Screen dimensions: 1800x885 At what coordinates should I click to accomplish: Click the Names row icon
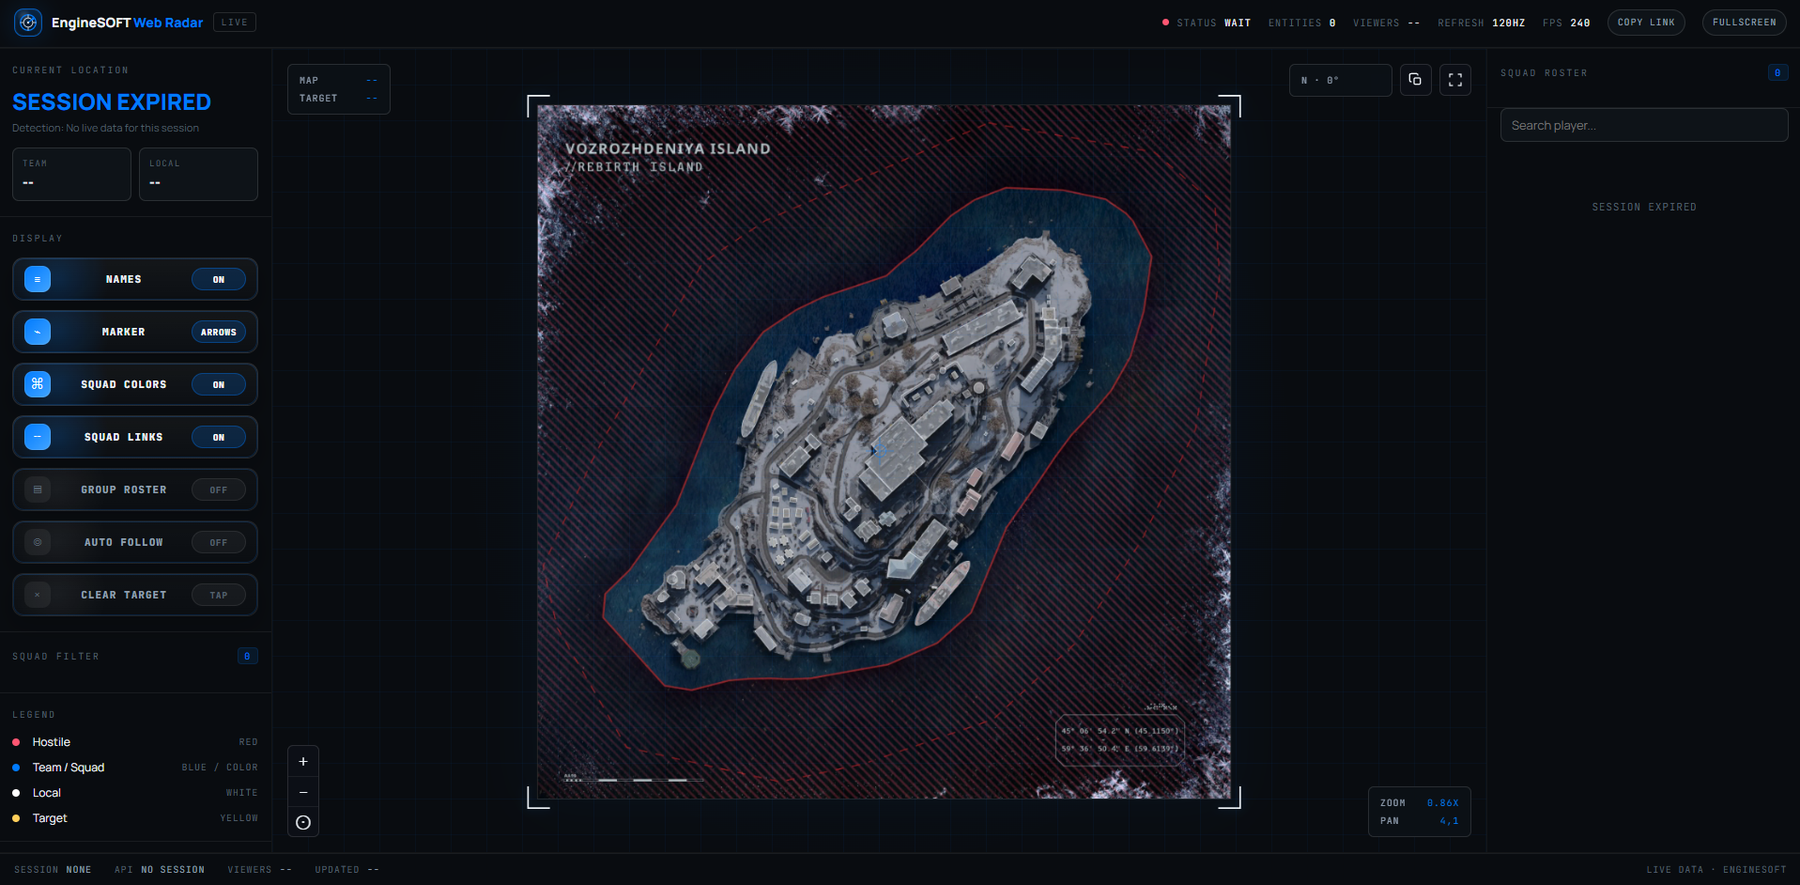click(x=37, y=279)
